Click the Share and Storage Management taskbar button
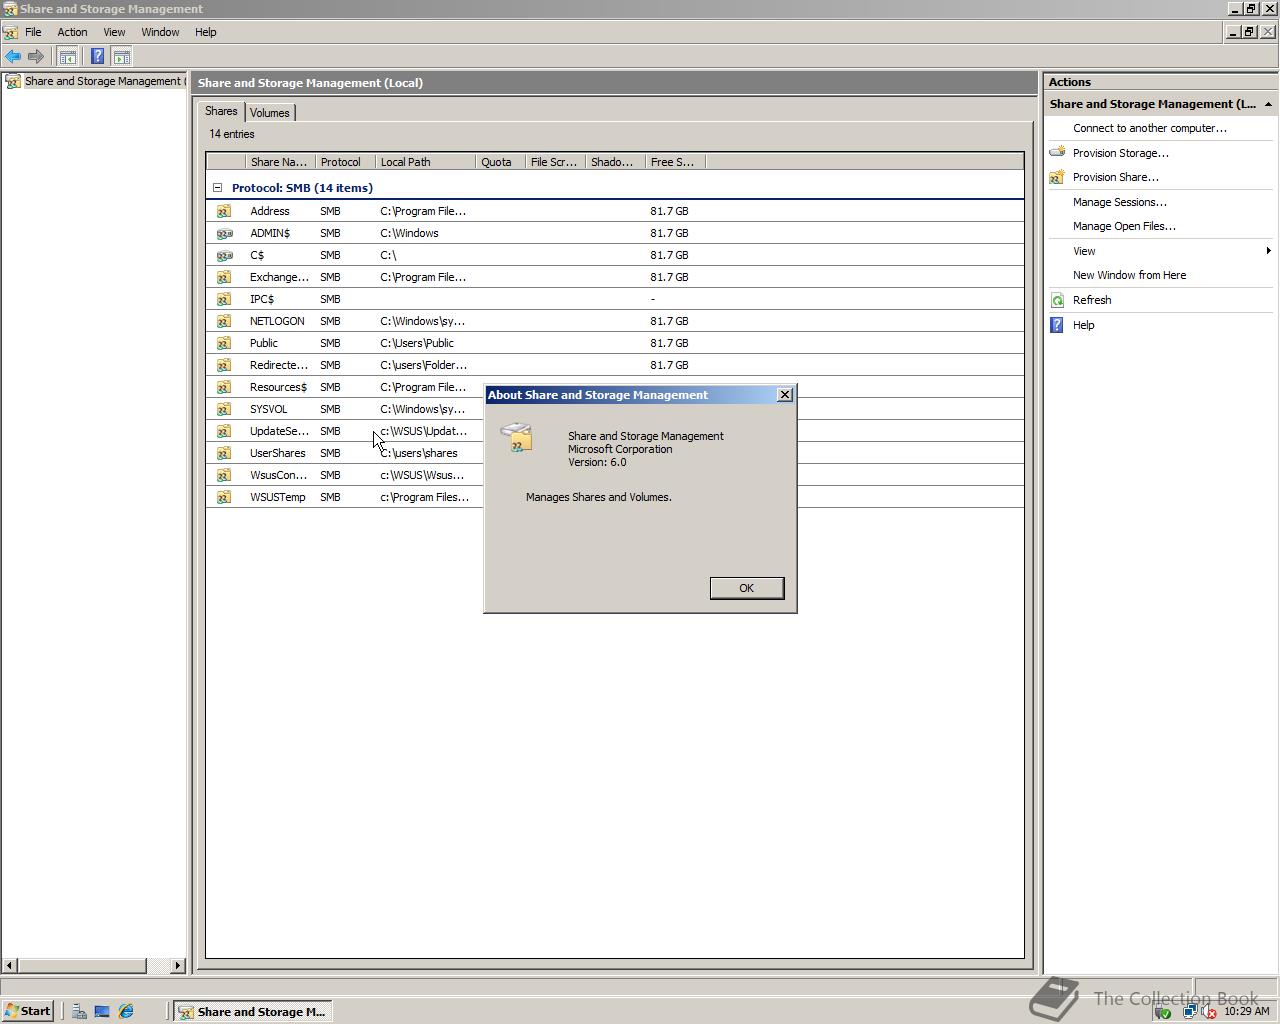Viewport: 1280px width, 1024px height. [x=252, y=1011]
